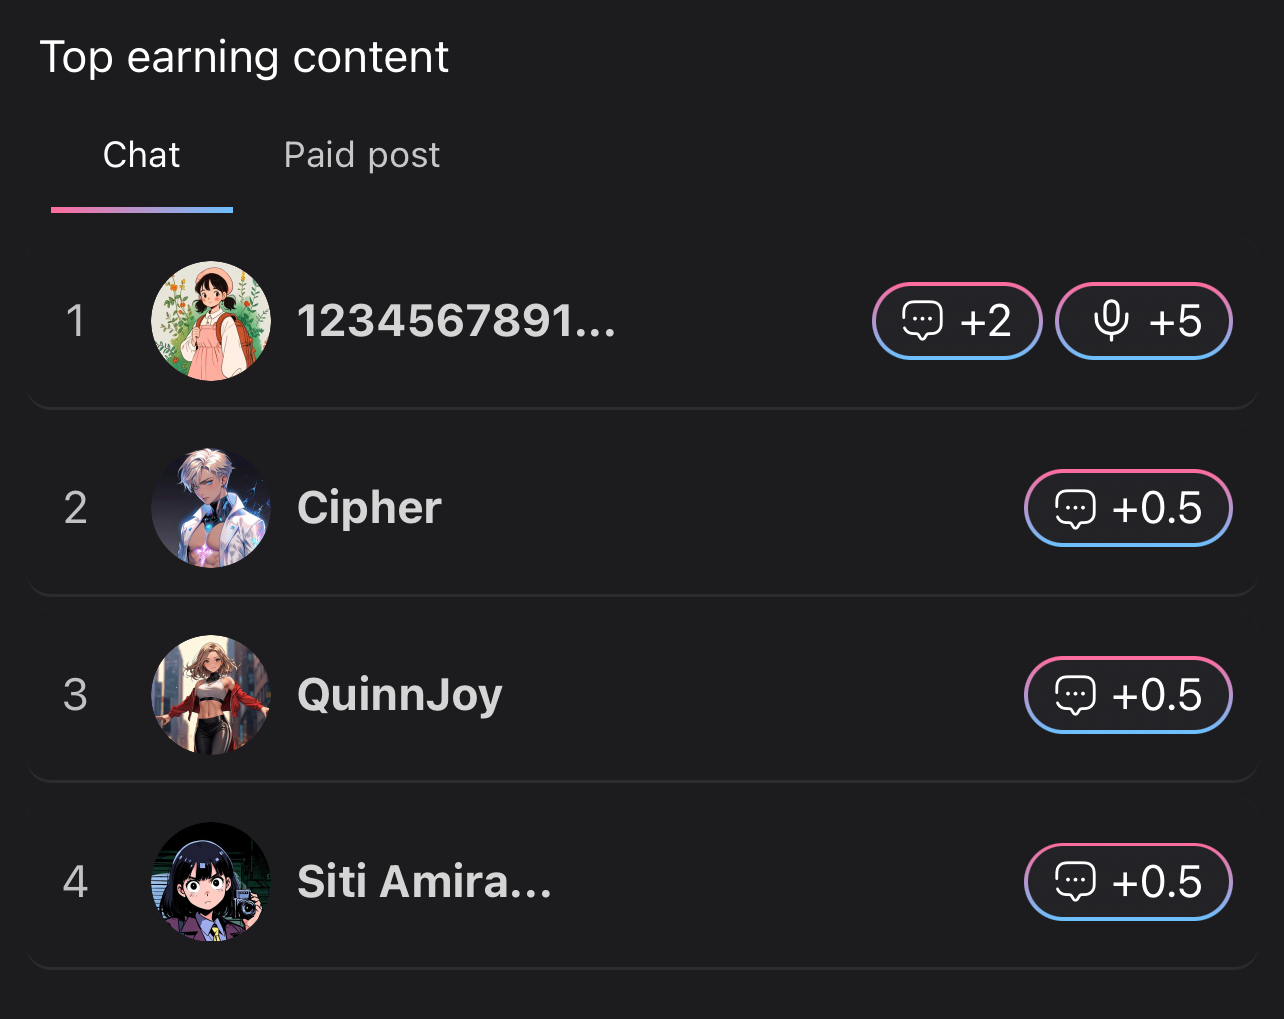Open Siti Amira's avatar image

click(x=211, y=882)
